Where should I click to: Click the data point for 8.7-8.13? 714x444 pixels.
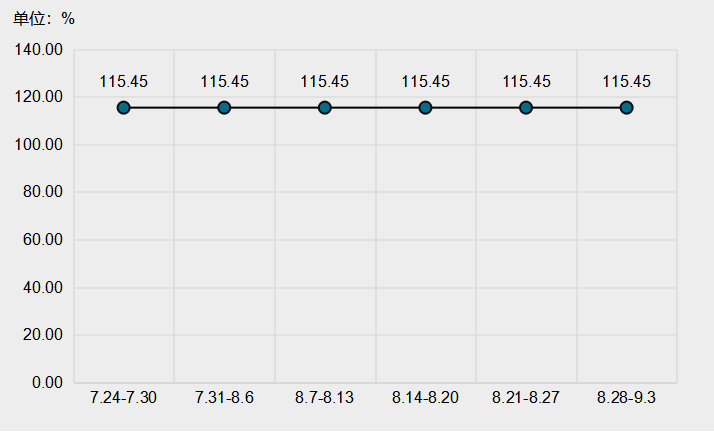(x=325, y=108)
